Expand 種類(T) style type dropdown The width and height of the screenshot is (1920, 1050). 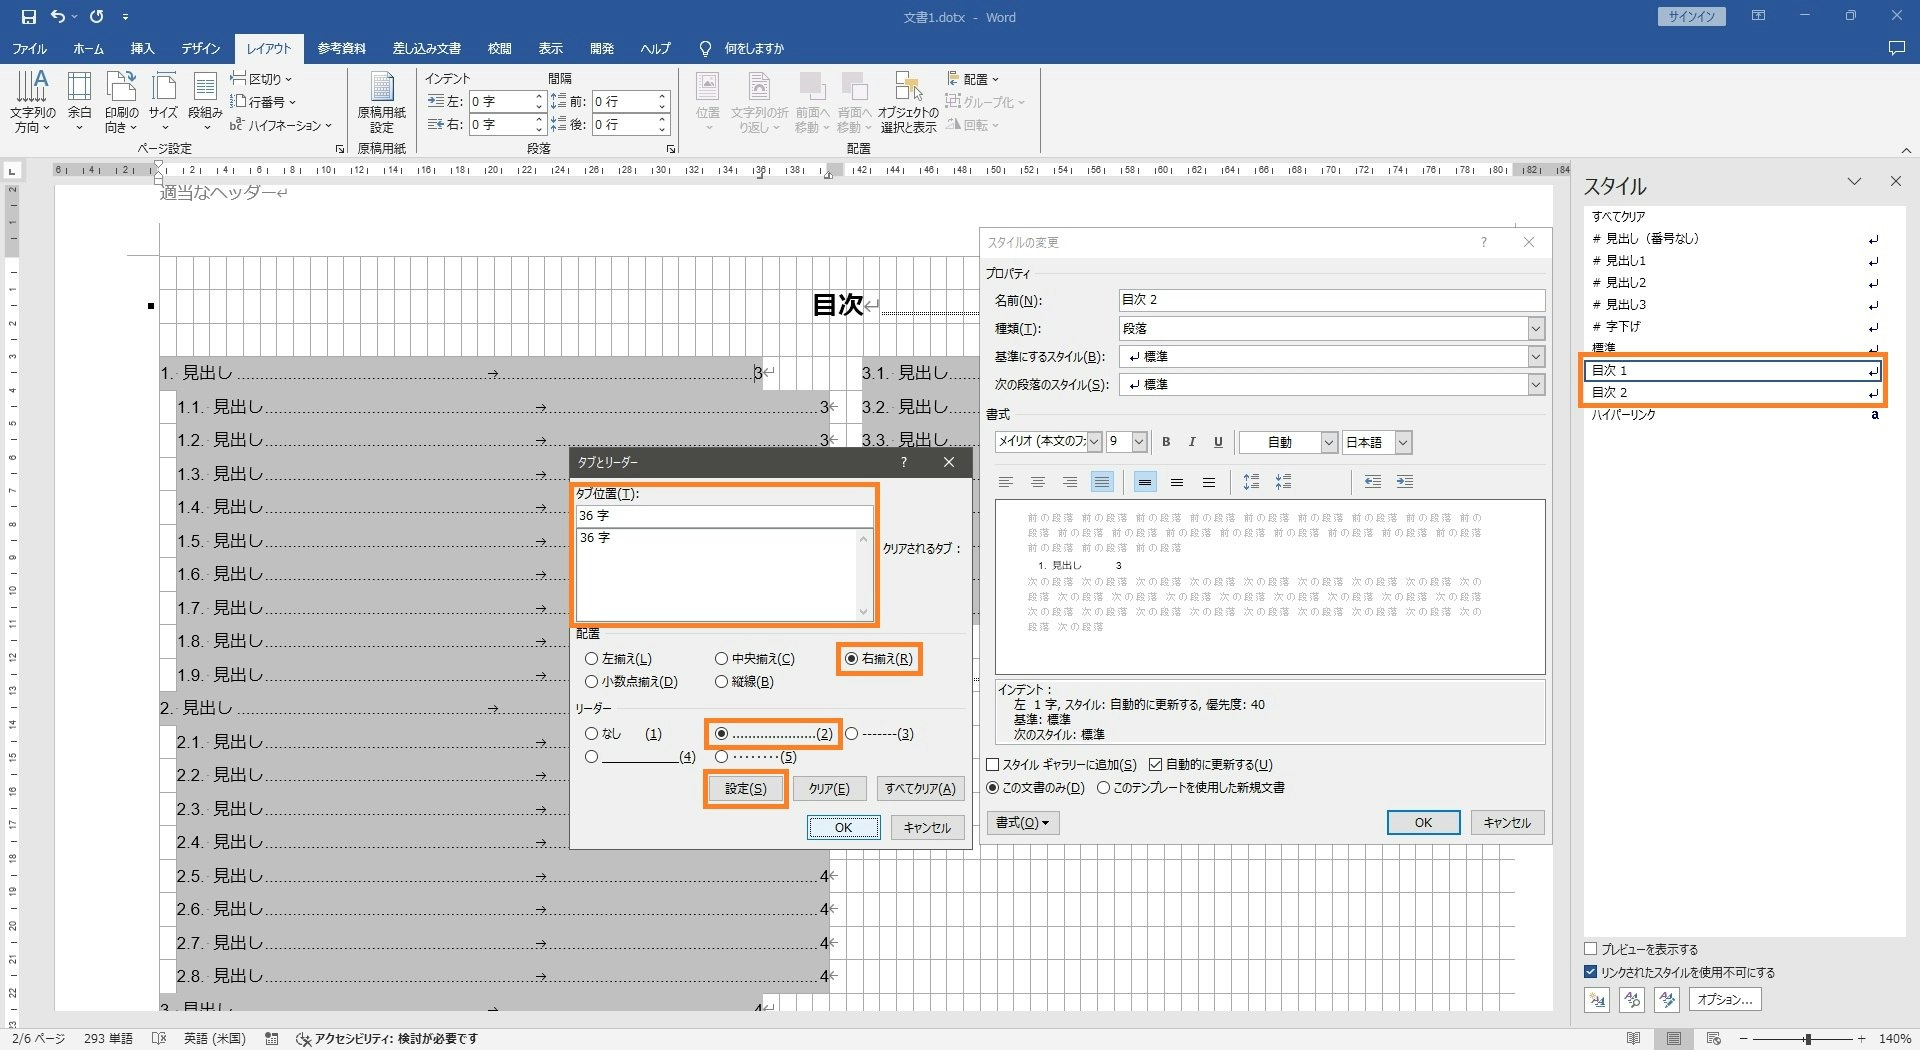click(x=1535, y=329)
